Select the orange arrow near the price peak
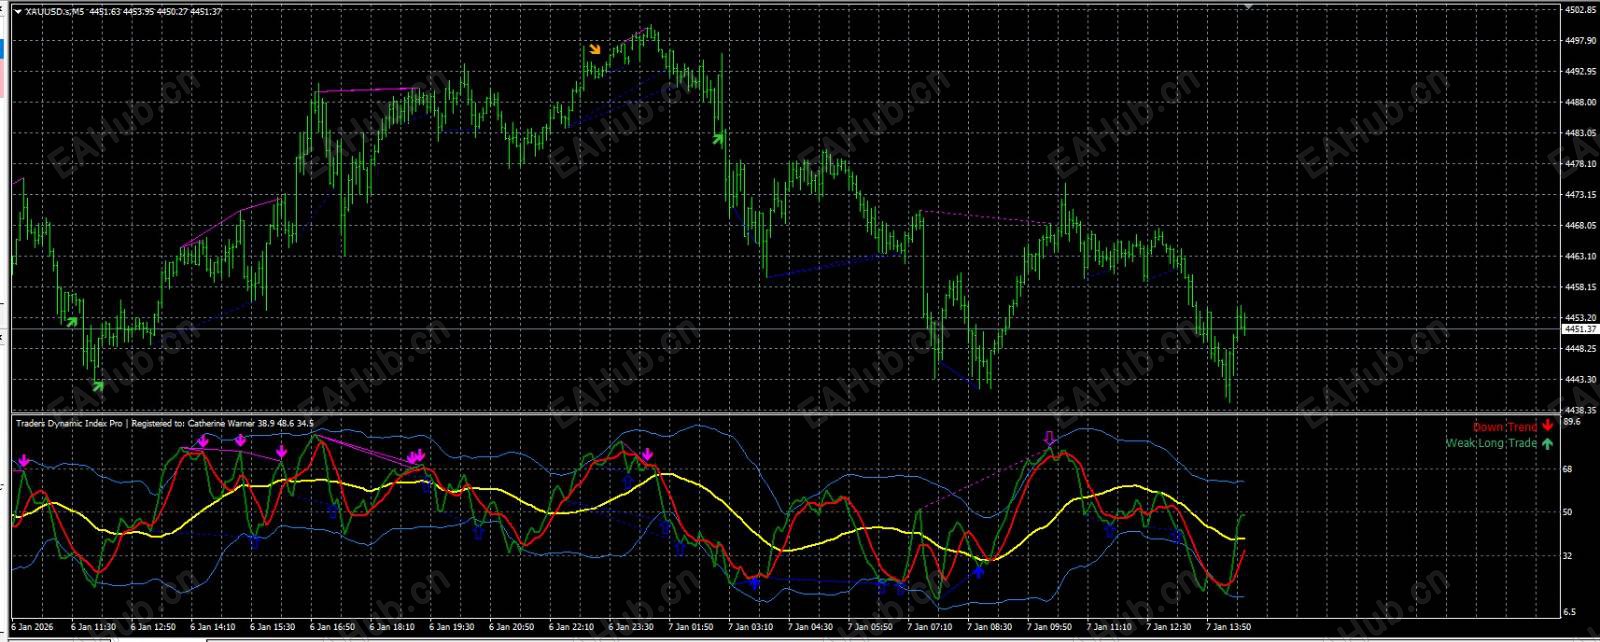 (594, 48)
